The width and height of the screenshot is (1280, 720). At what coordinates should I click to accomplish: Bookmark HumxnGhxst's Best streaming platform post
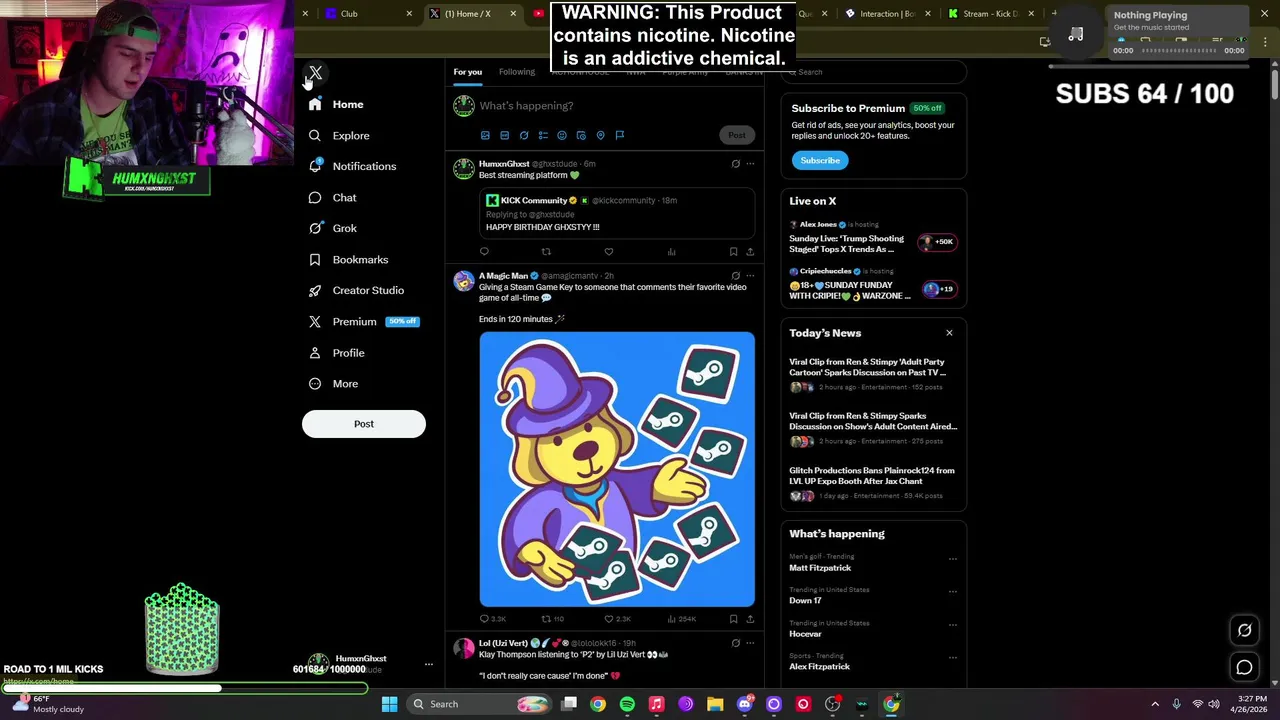coord(733,252)
